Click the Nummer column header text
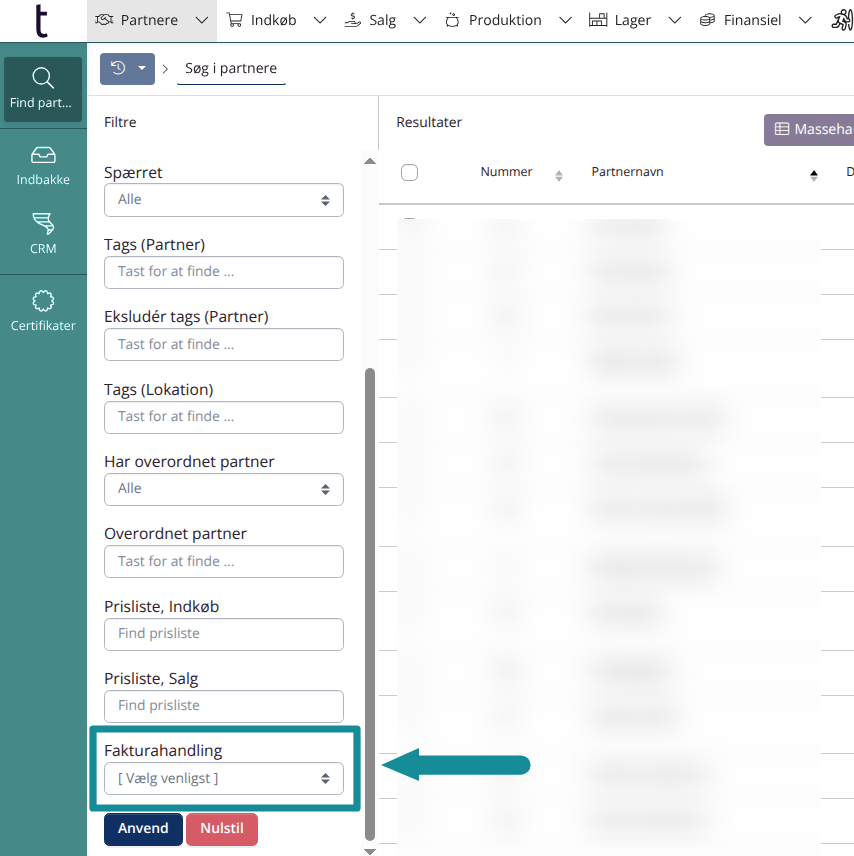This screenshot has width=854, height=856. click(x=506, y=172)
